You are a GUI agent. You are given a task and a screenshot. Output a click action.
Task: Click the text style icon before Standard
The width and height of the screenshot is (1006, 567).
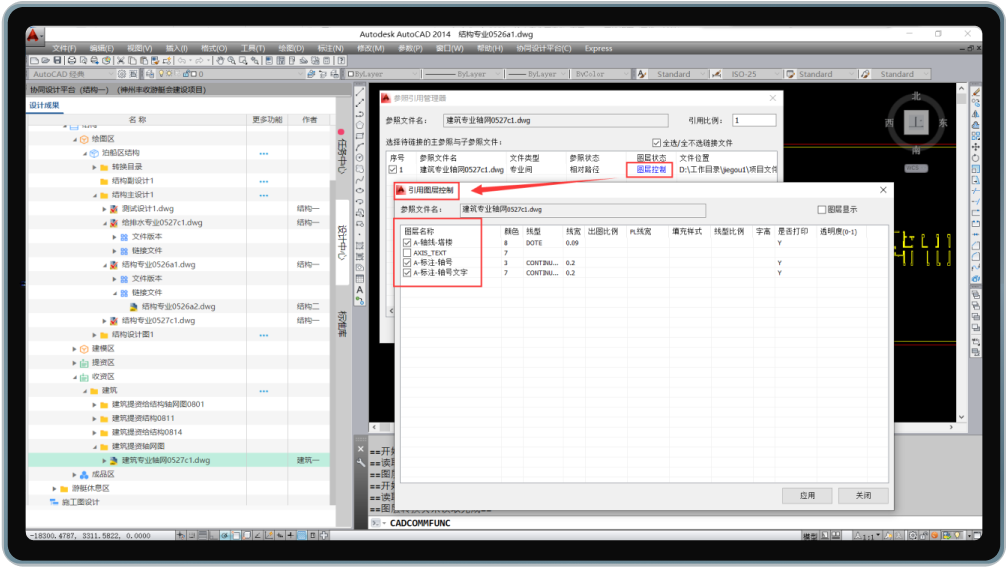(x=642, y=74)
